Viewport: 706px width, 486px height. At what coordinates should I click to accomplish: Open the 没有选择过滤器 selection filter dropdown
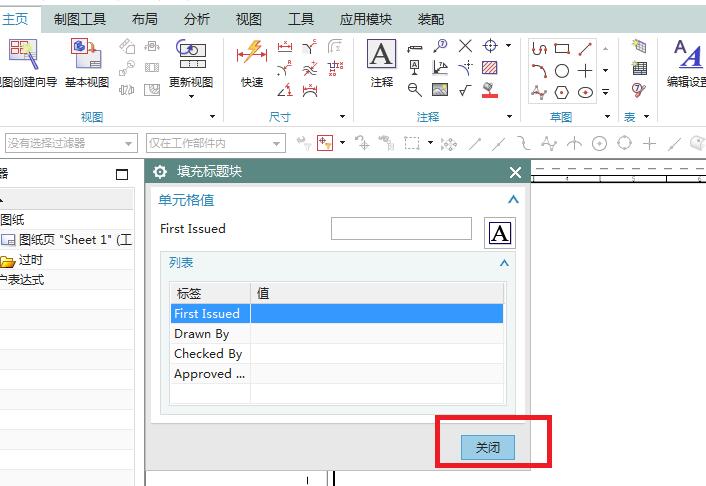click(70, 144)
